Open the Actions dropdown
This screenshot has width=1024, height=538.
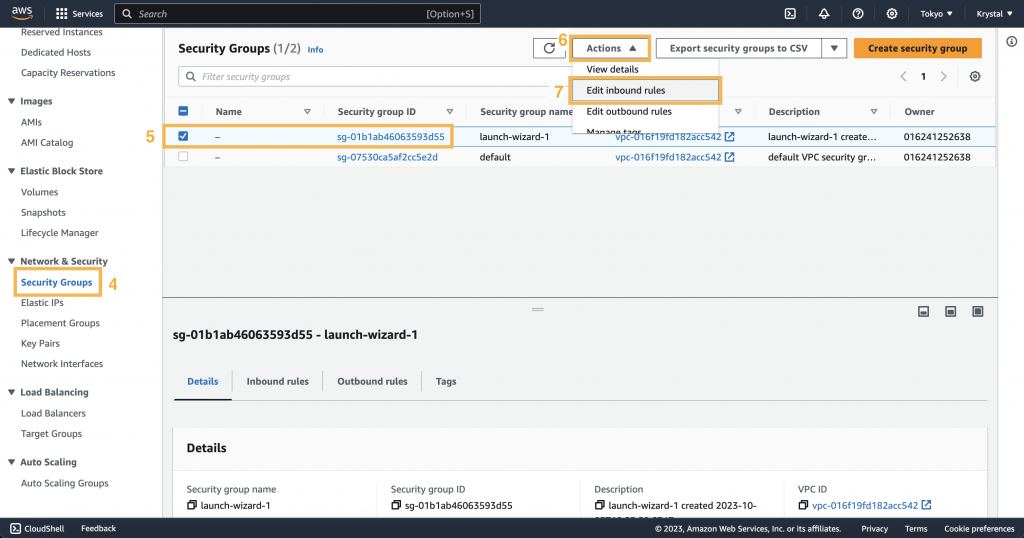611,48
